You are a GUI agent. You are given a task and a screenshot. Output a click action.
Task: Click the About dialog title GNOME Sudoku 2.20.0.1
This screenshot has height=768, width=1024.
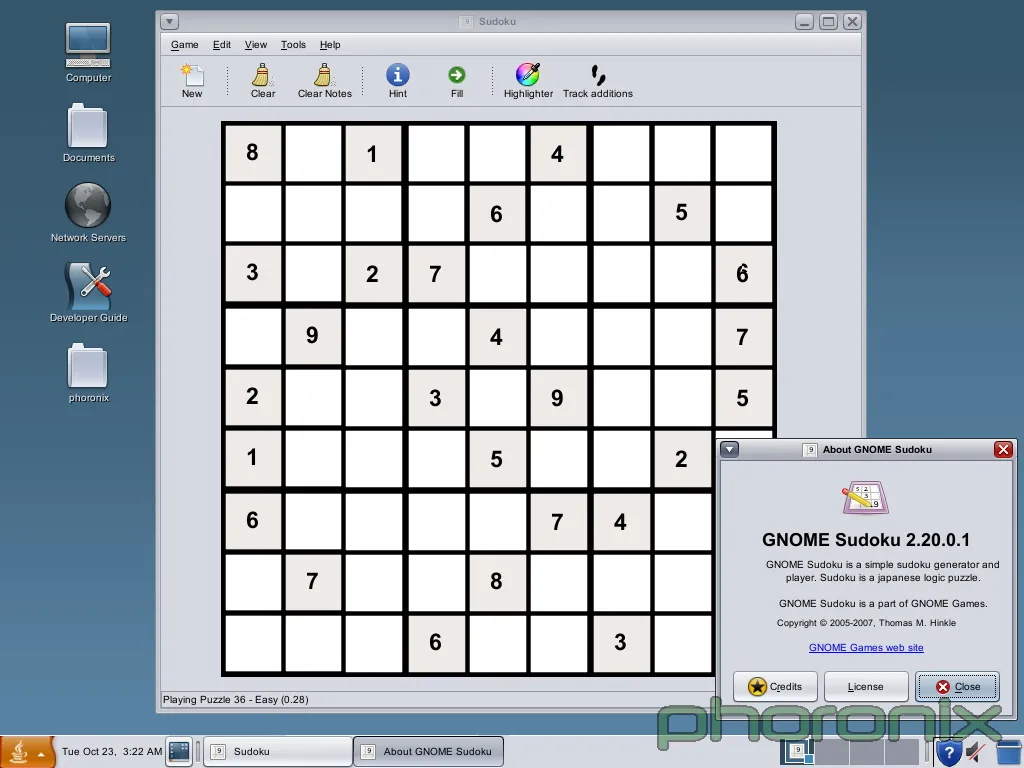tap(866, 539)
